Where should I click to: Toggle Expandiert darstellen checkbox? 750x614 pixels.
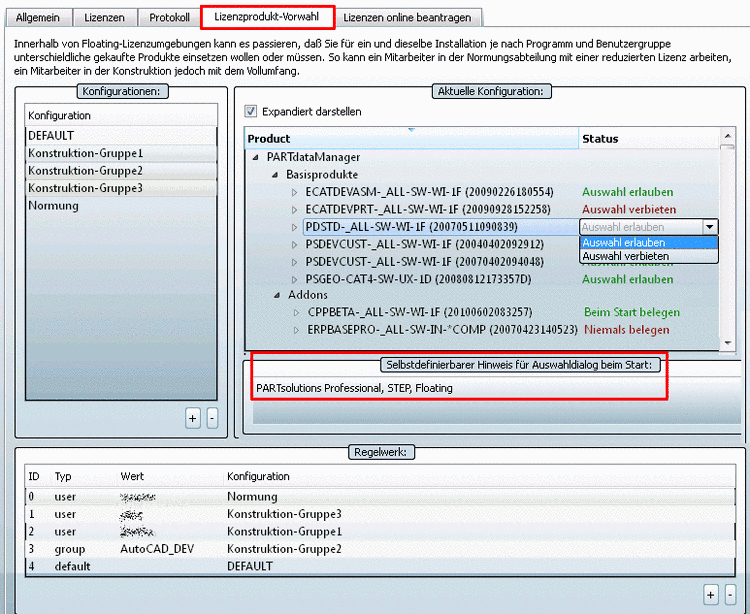pyautogui.click(x=251, y=111)
